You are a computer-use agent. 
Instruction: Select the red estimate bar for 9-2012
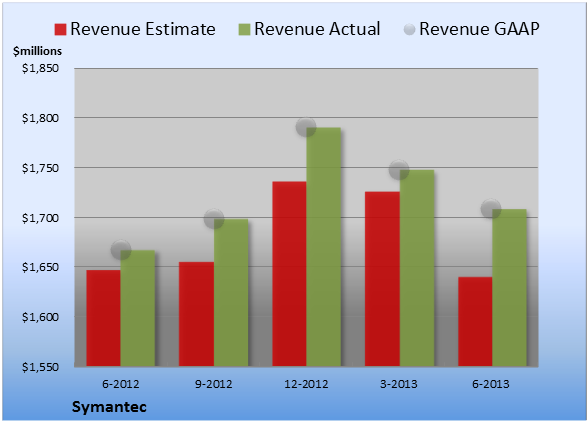click(196, 314)
